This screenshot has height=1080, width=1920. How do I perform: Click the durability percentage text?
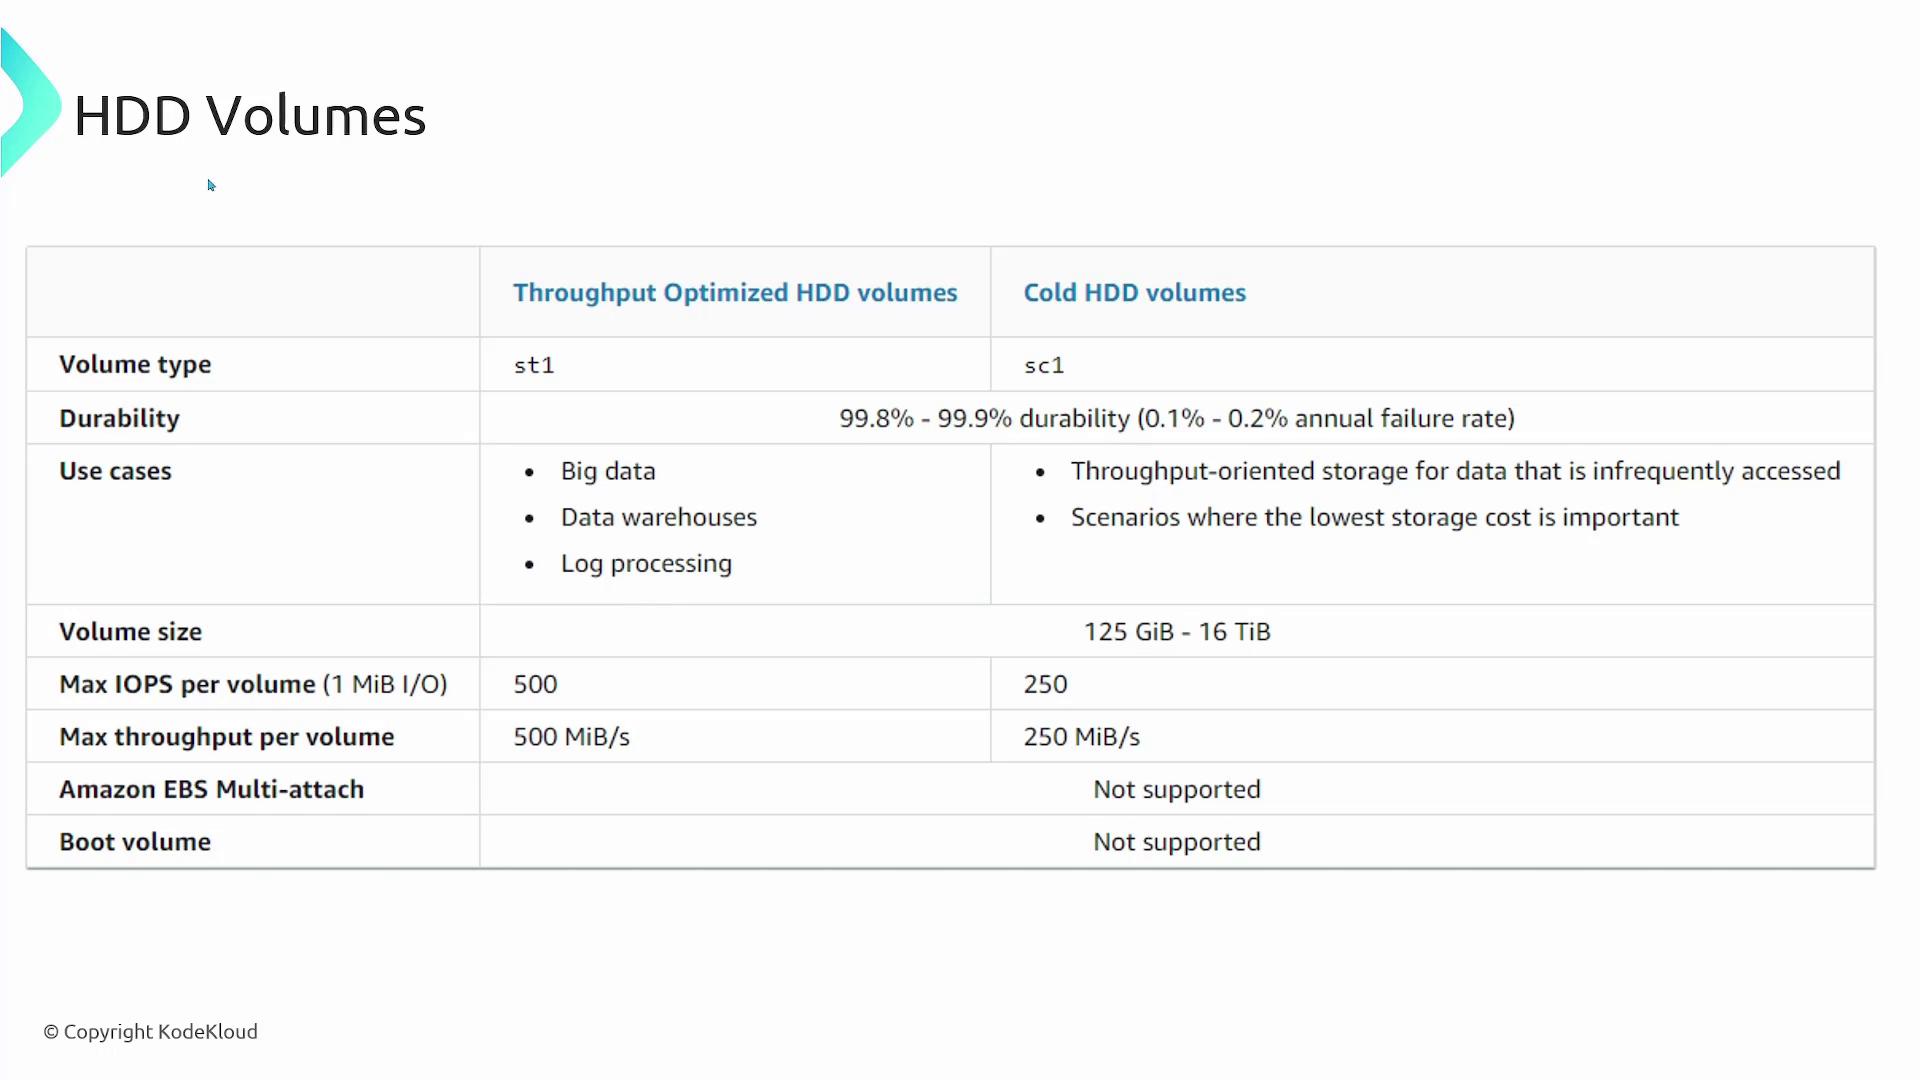point(1176,418)
